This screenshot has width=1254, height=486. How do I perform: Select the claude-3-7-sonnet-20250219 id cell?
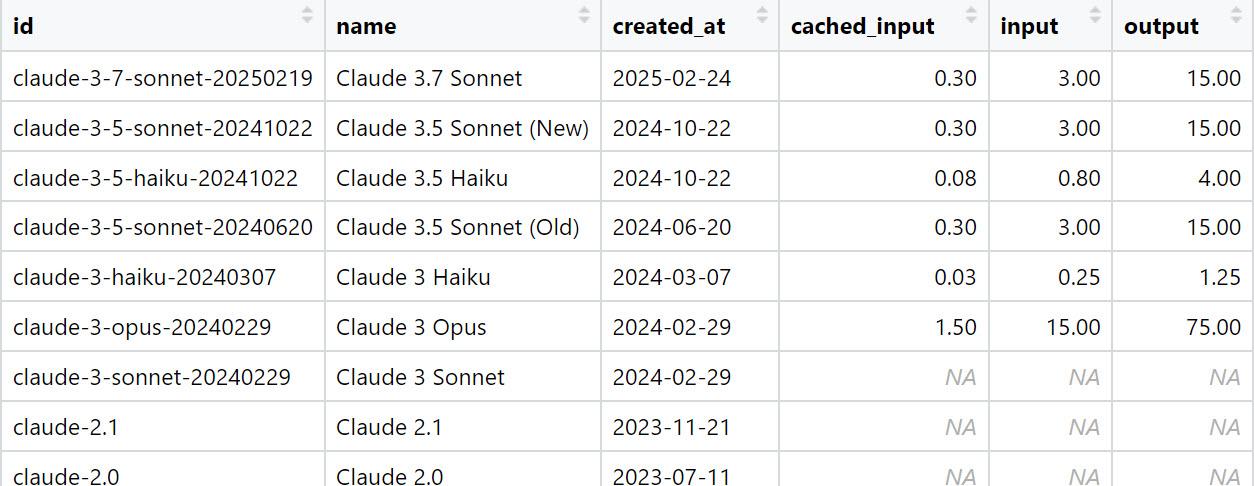(163, 77)
